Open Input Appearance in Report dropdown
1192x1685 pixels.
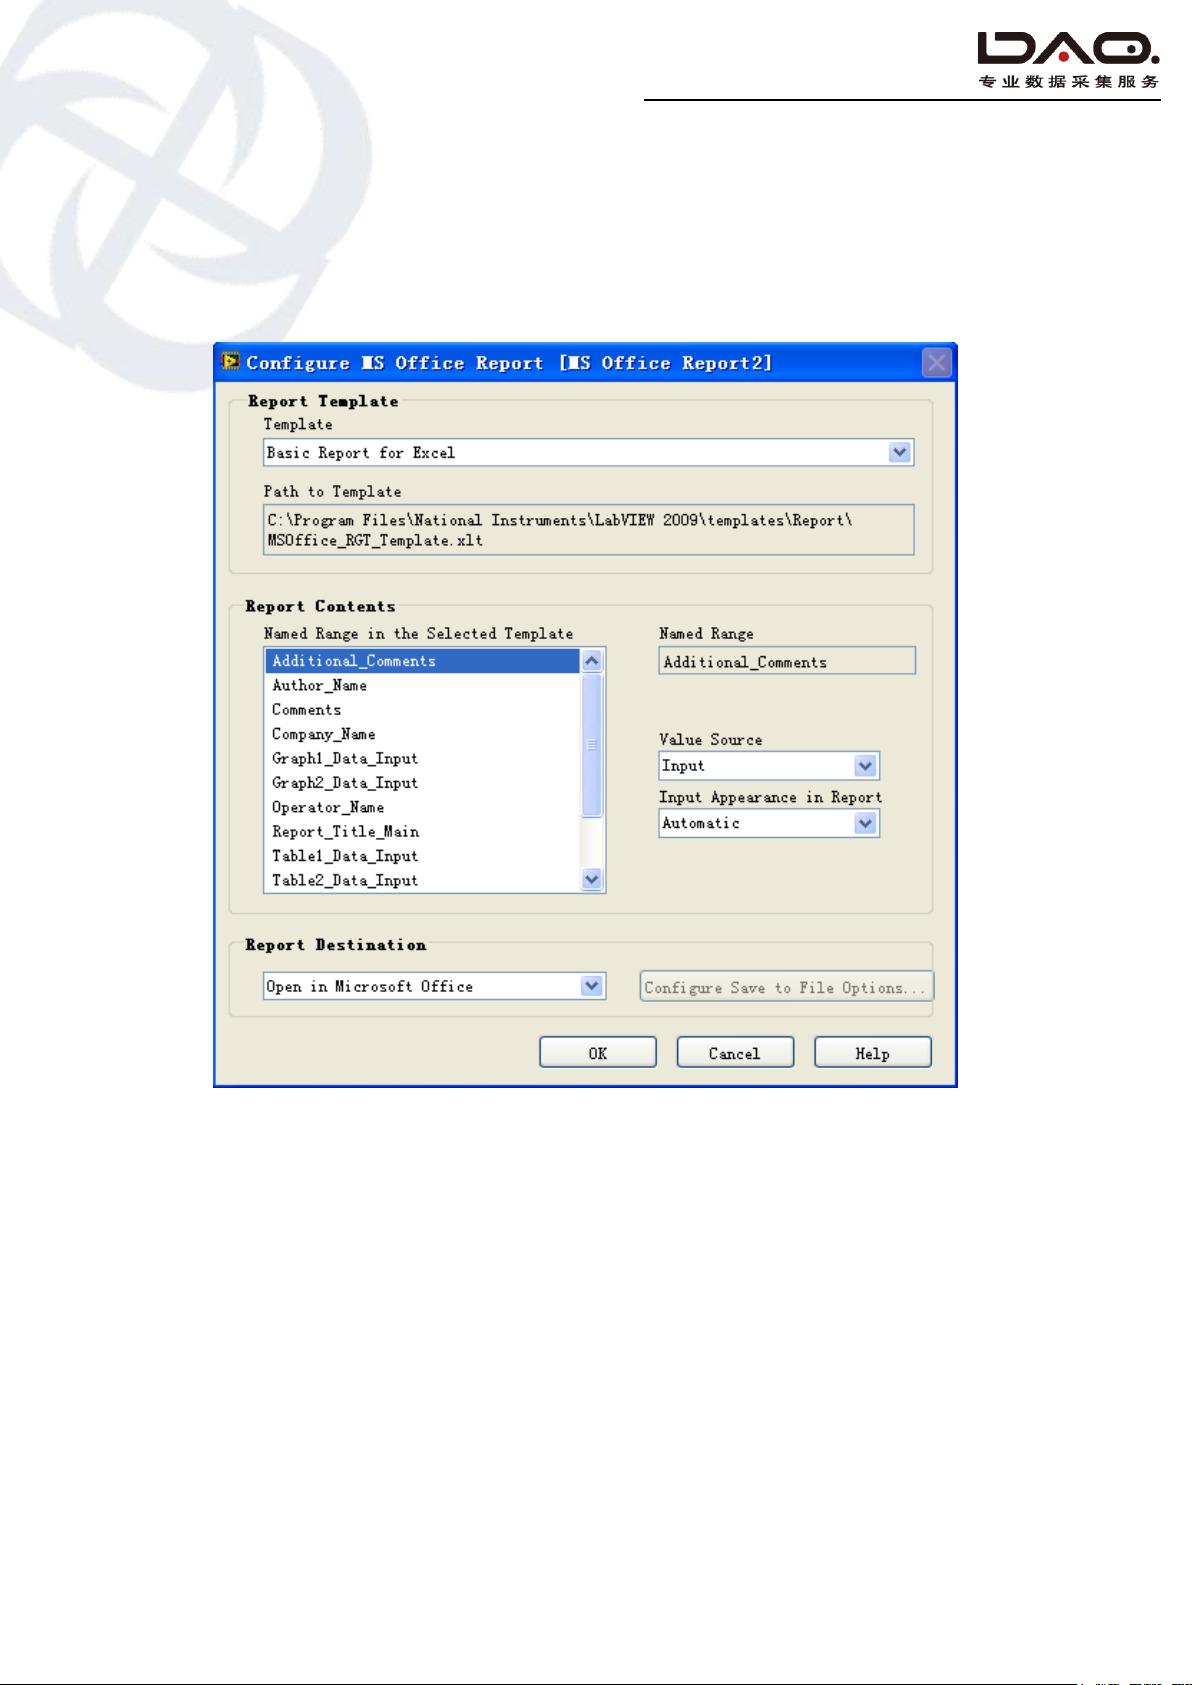point(866,823)
